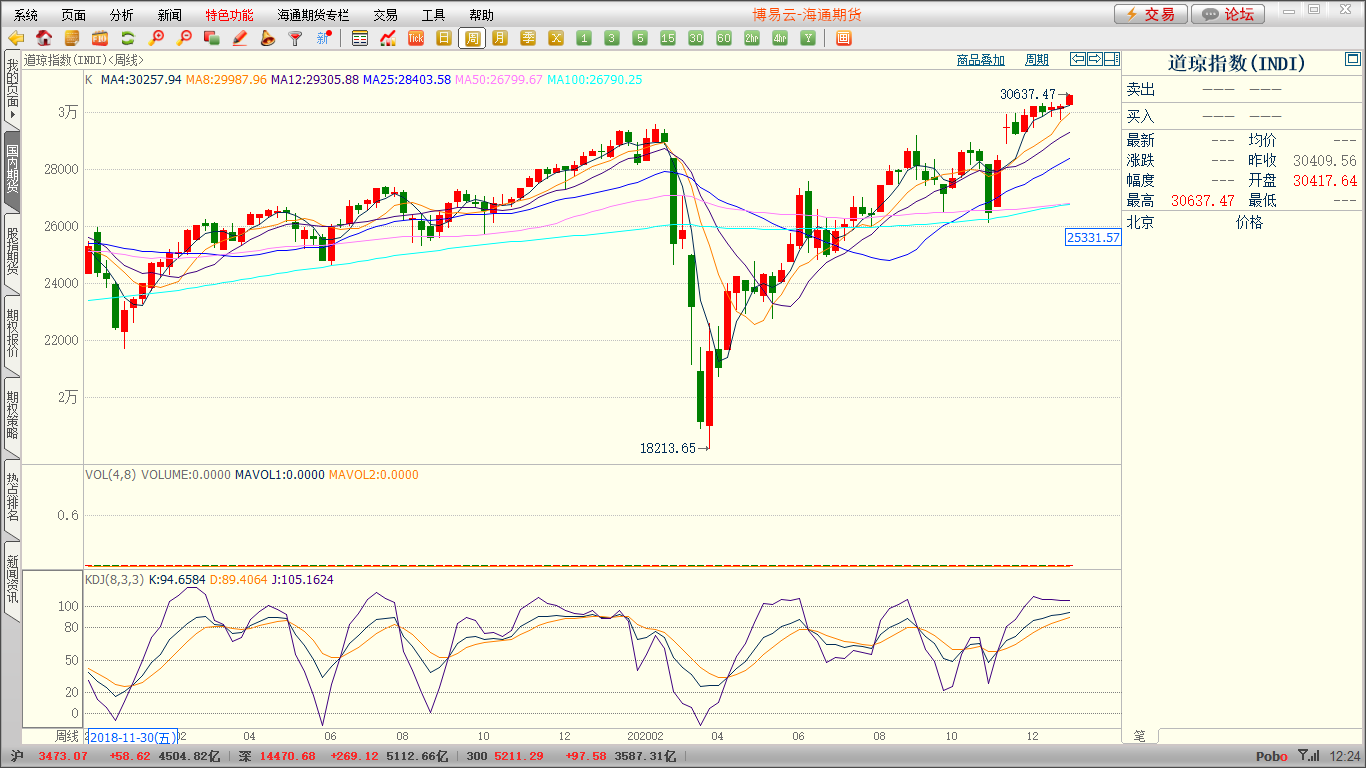Click the 2018-11-30(五) date box
The height and width of the screenshot is (768, 1366).
[133, 737]
